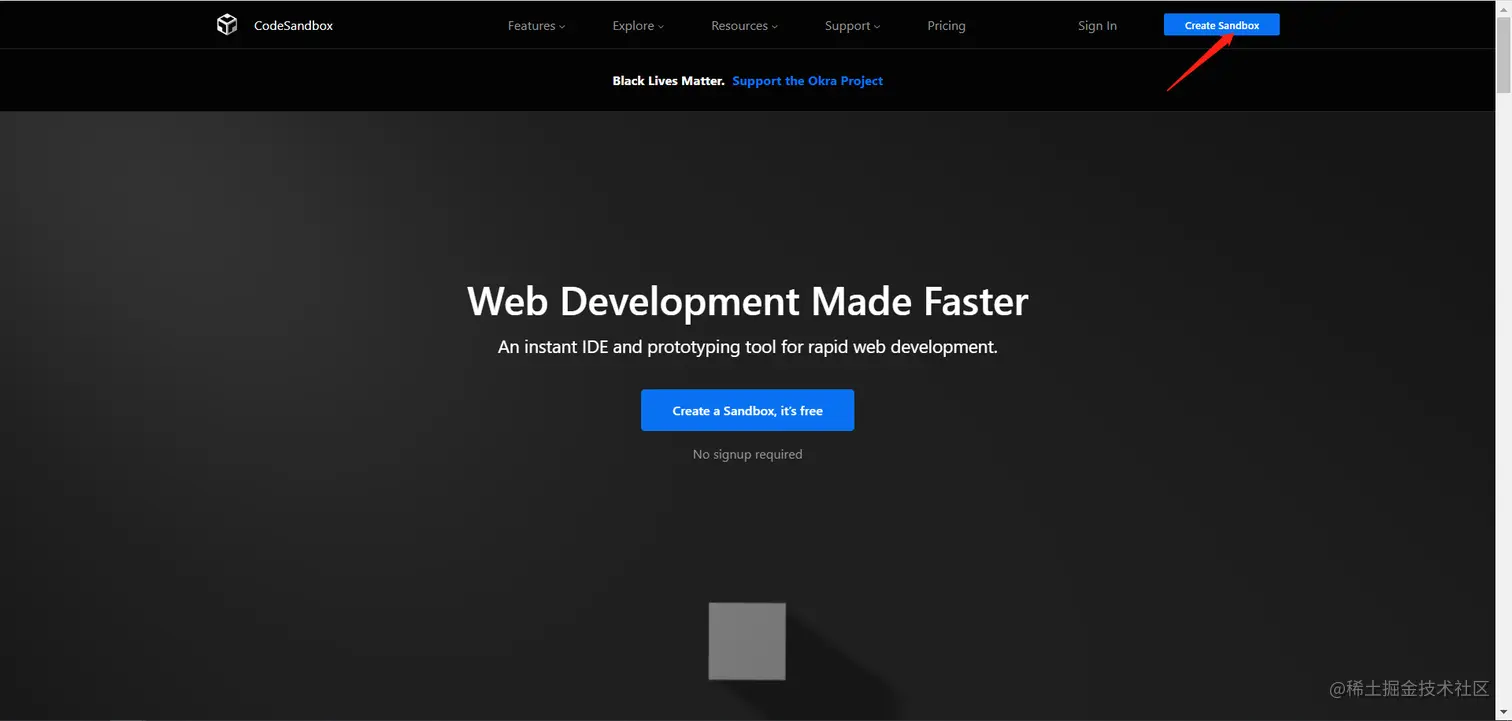Click the Create Sandbox header button
1512x721 pixels.
(1221, 25)
